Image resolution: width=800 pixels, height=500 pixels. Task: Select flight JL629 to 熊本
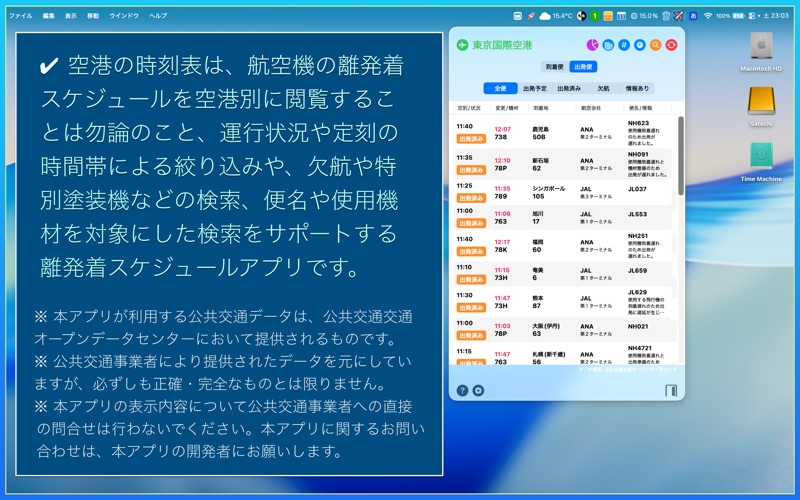pos(563,302)
